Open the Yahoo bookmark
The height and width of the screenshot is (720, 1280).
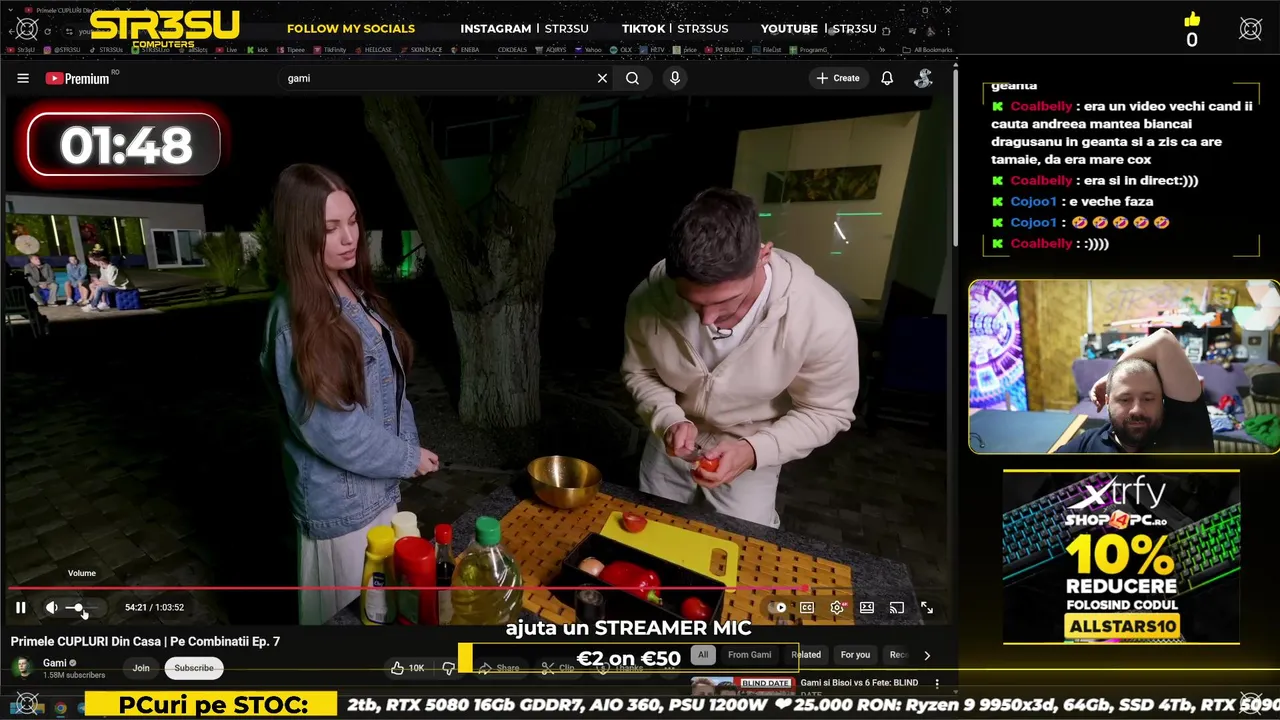587,49
